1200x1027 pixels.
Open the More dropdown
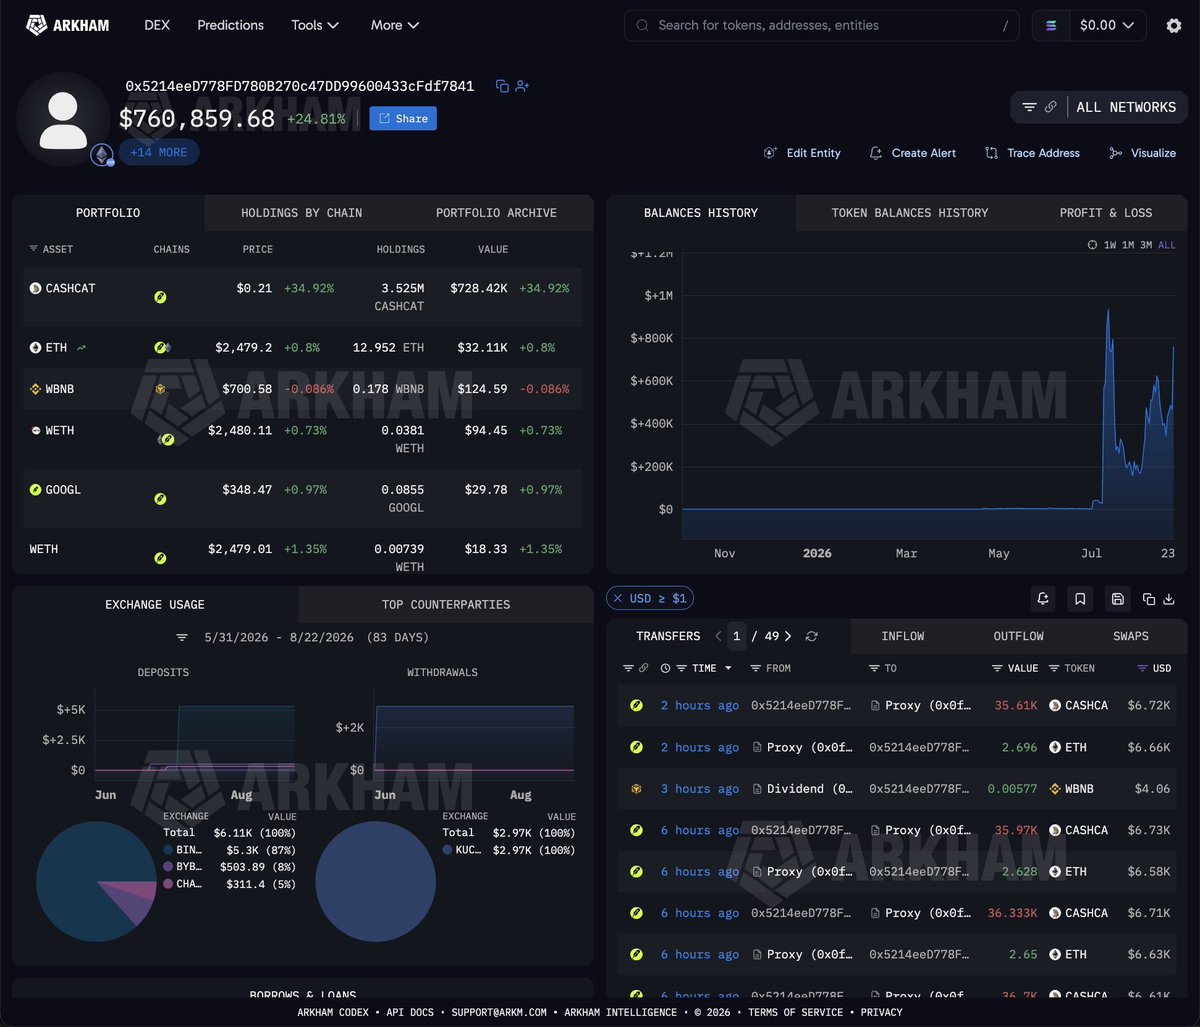pyautogui.click(x=395, y=25)
